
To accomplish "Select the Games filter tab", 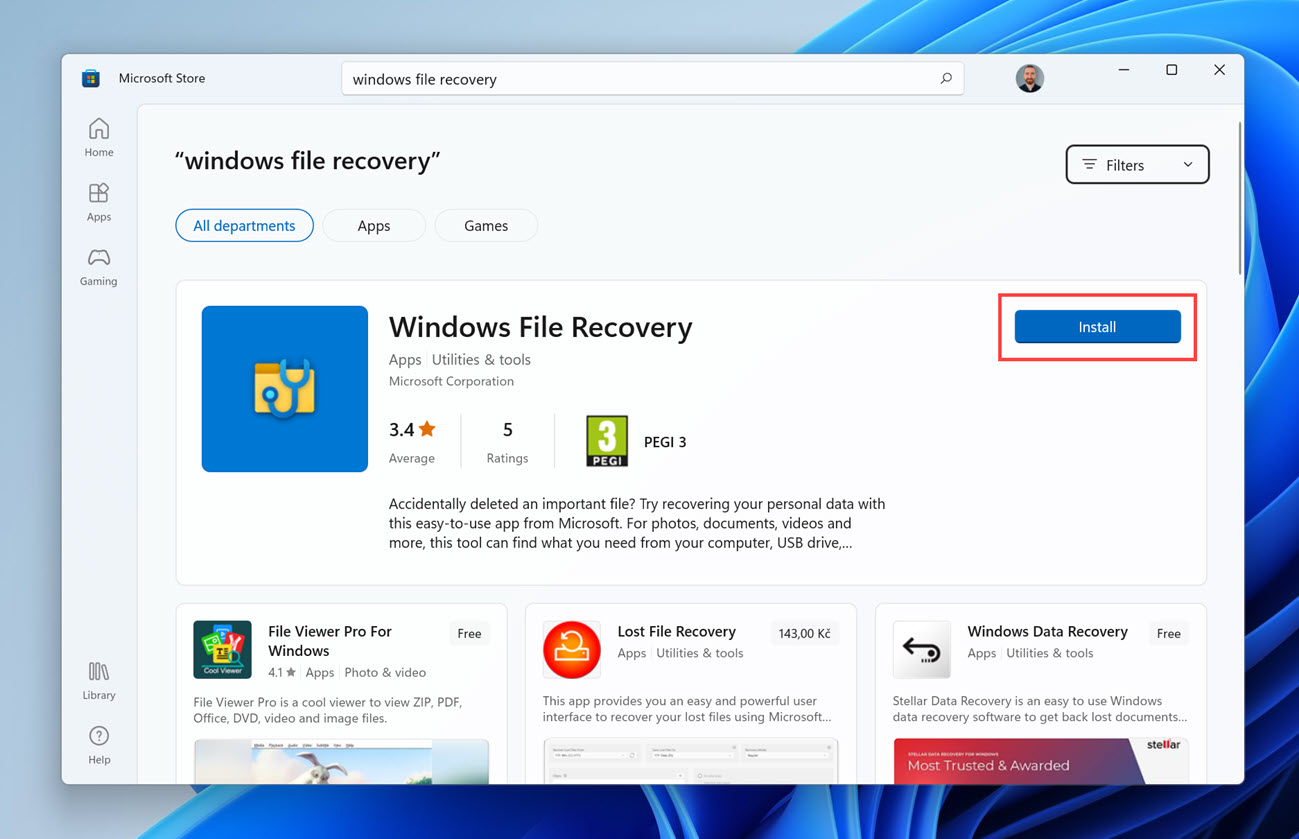I will pyautogui.click(x=486, y=226).
